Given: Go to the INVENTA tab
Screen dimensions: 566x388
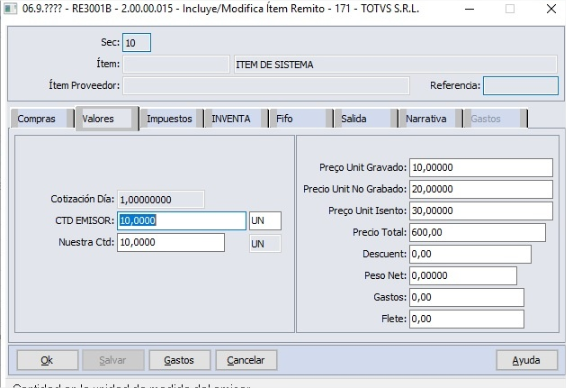Looking at the screenshot, I should point(237,119).
